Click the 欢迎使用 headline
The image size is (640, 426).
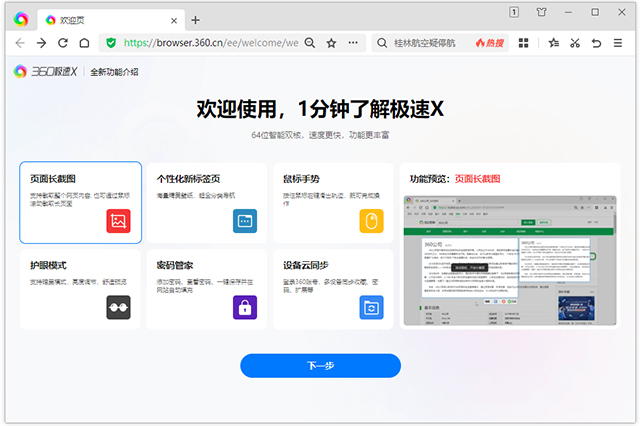[x=320, y=109]
